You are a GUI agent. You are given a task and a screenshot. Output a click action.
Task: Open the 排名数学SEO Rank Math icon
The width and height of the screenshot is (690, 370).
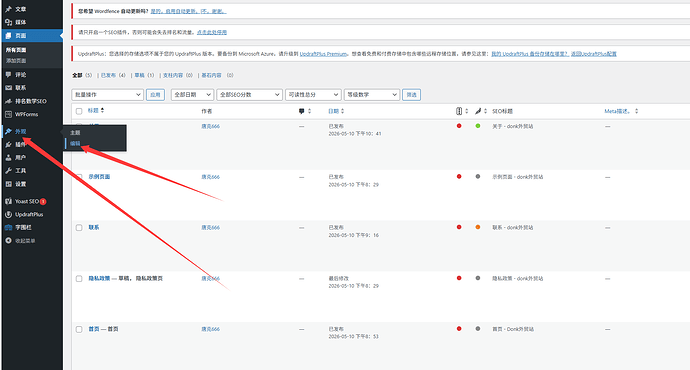[8, 101]
